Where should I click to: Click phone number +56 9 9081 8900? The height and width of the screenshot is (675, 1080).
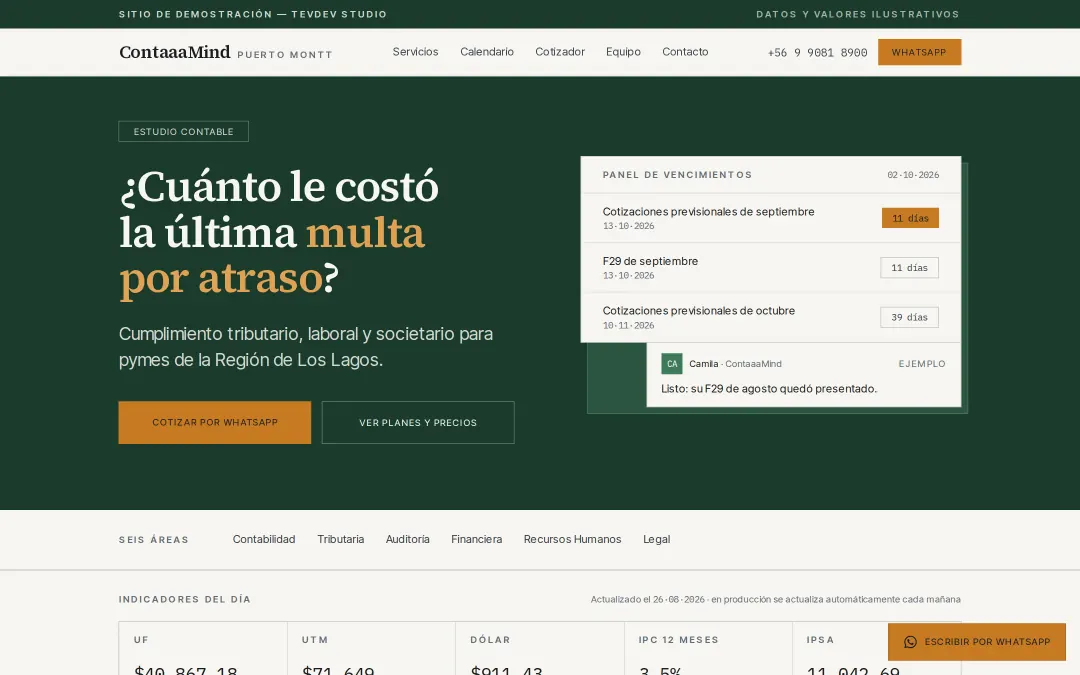pos(818,52)
